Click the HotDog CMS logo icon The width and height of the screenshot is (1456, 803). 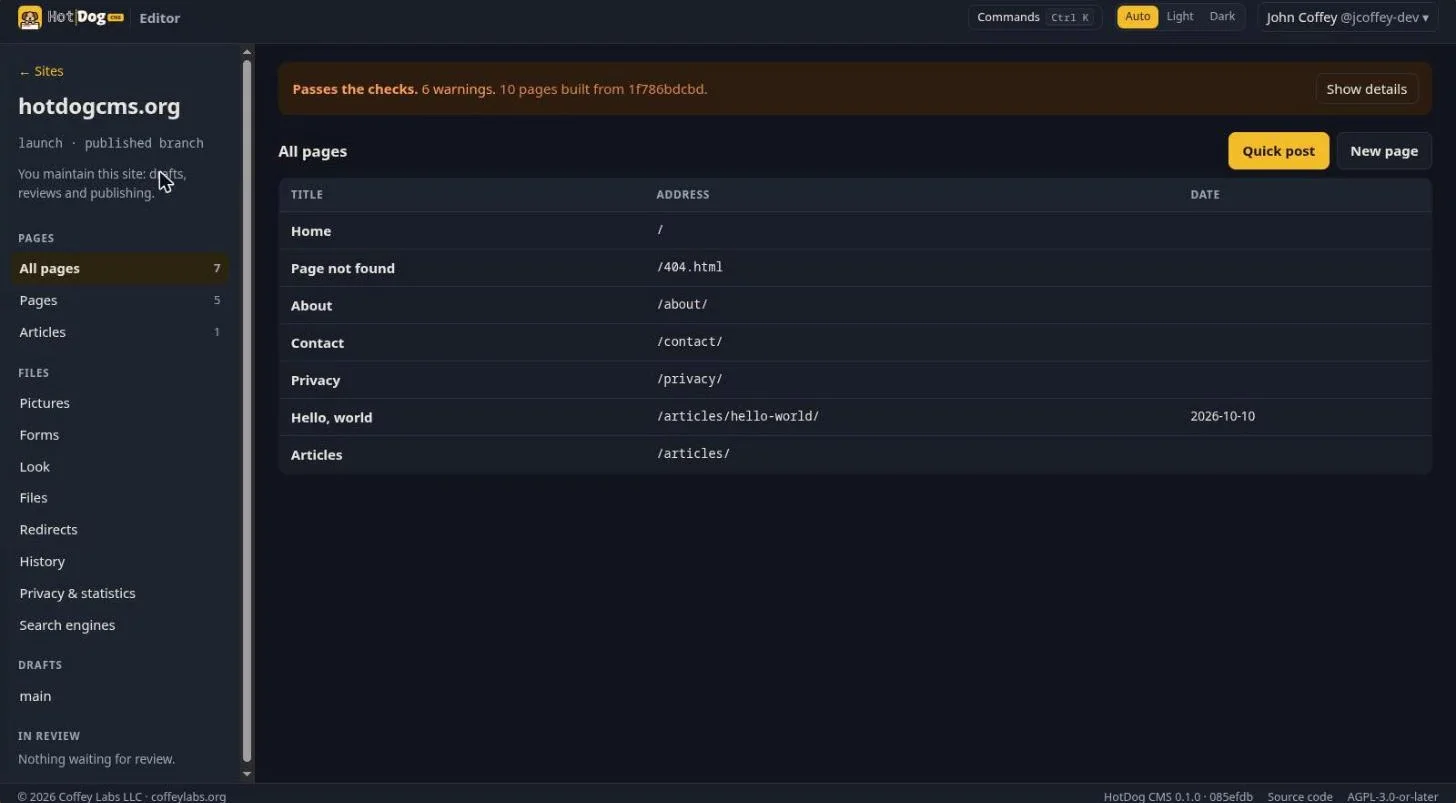pyautogui.click(x=30, y=17)
